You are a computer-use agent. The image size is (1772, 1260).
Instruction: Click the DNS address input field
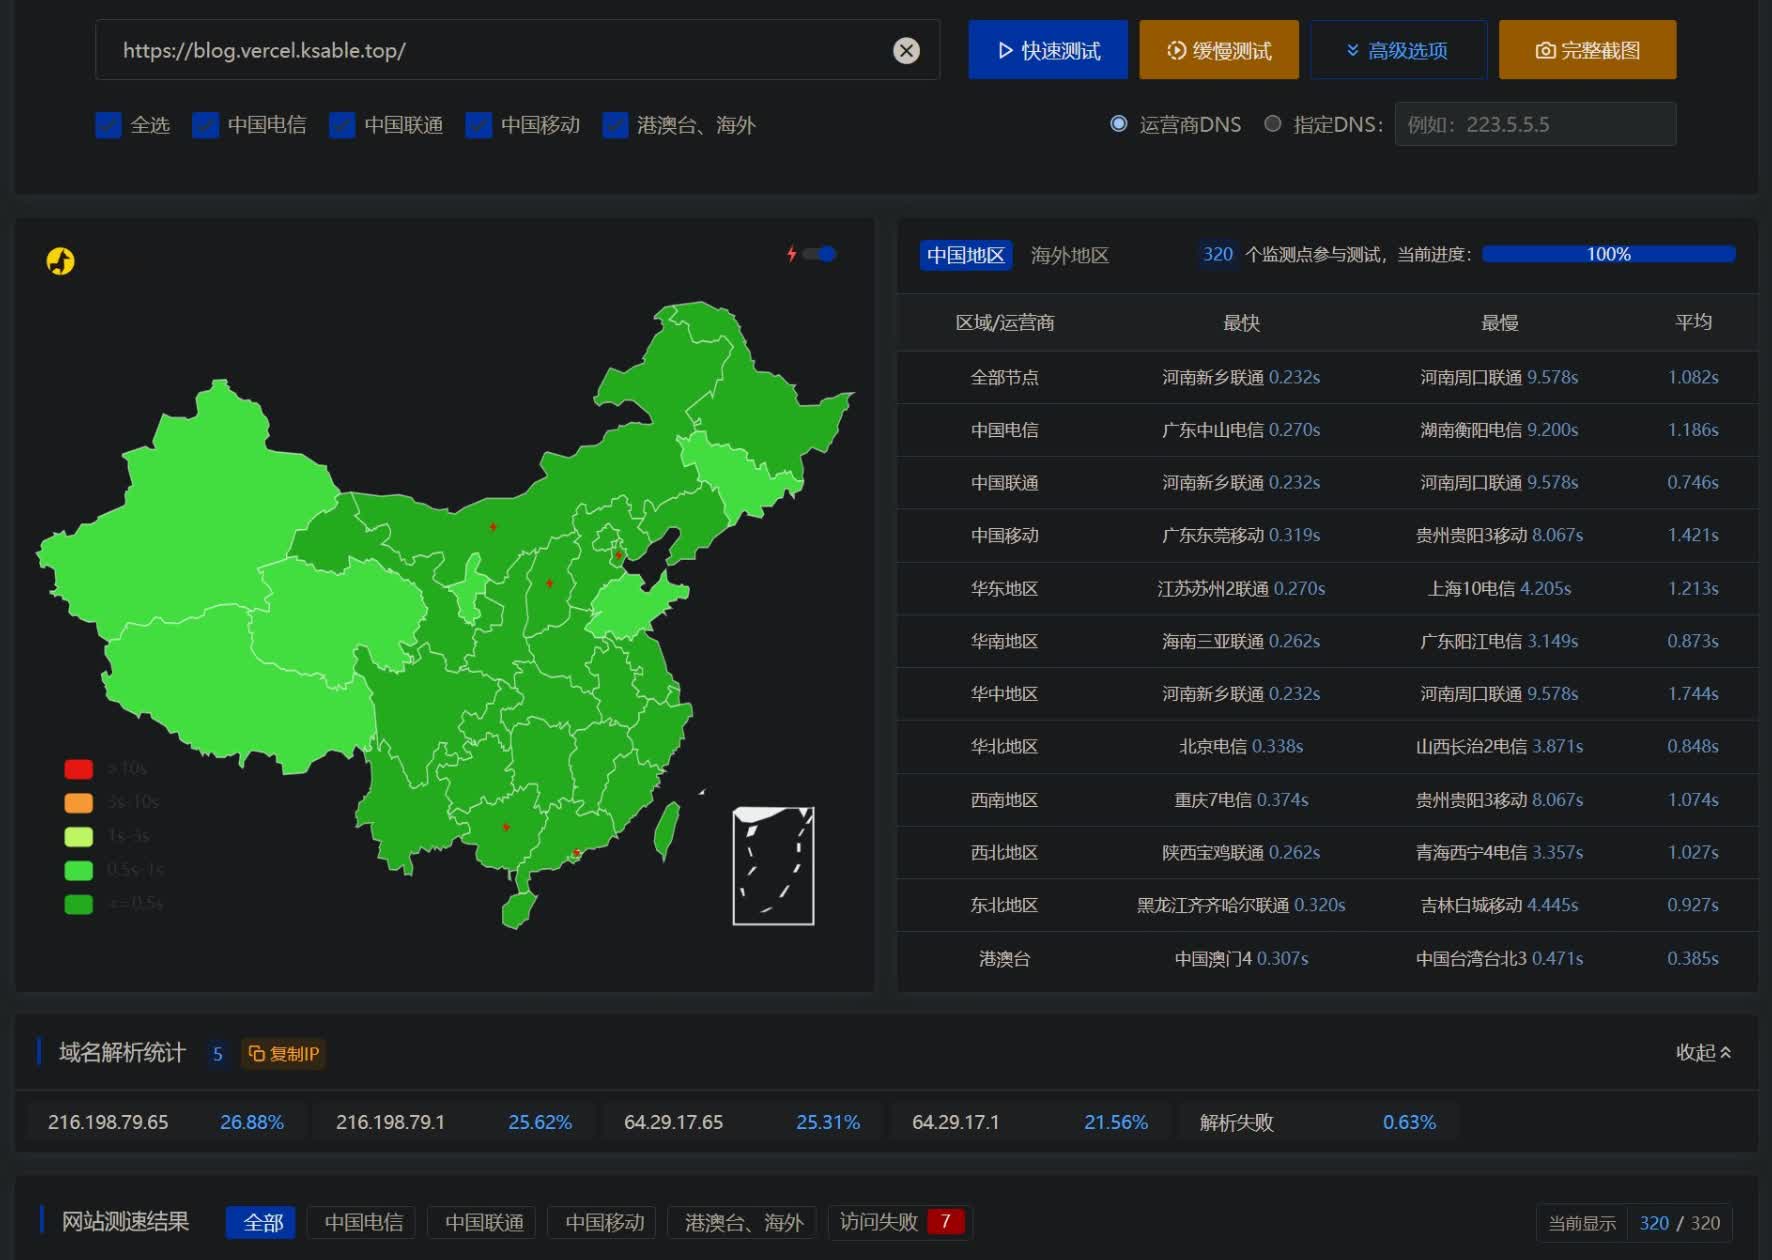(x=1535, y=124)
